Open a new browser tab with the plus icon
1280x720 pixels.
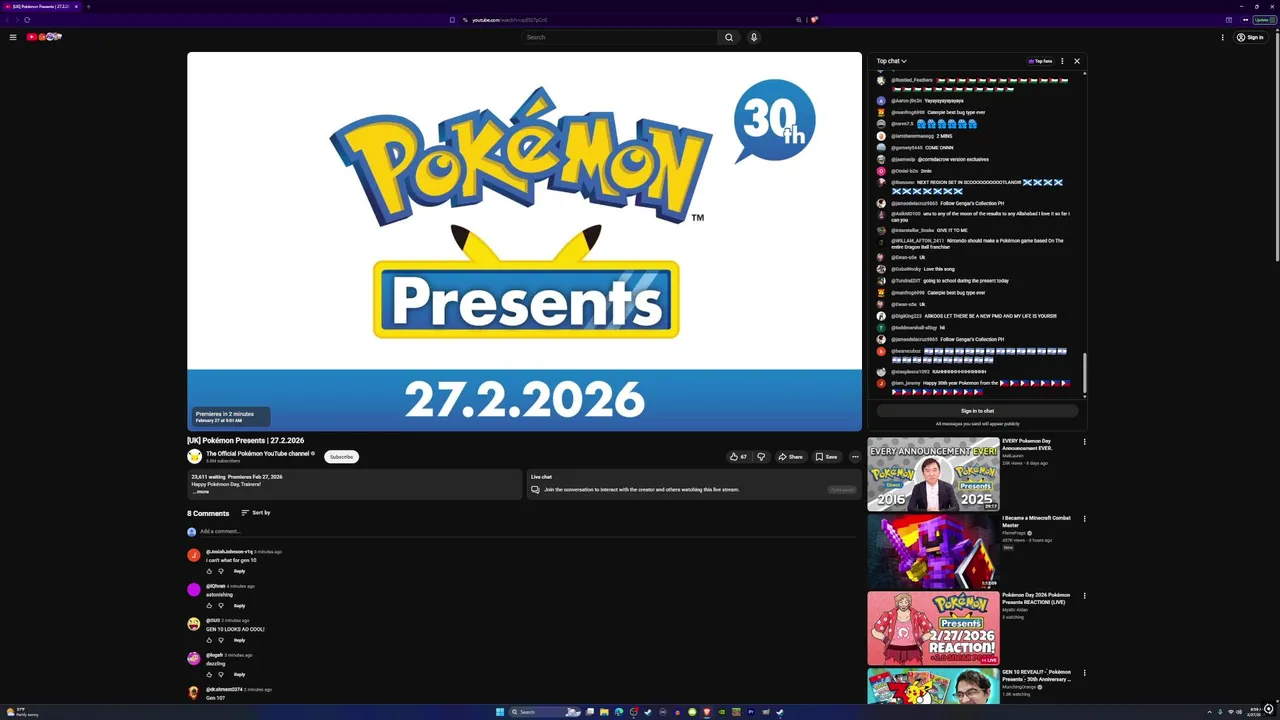coord(88,6)
